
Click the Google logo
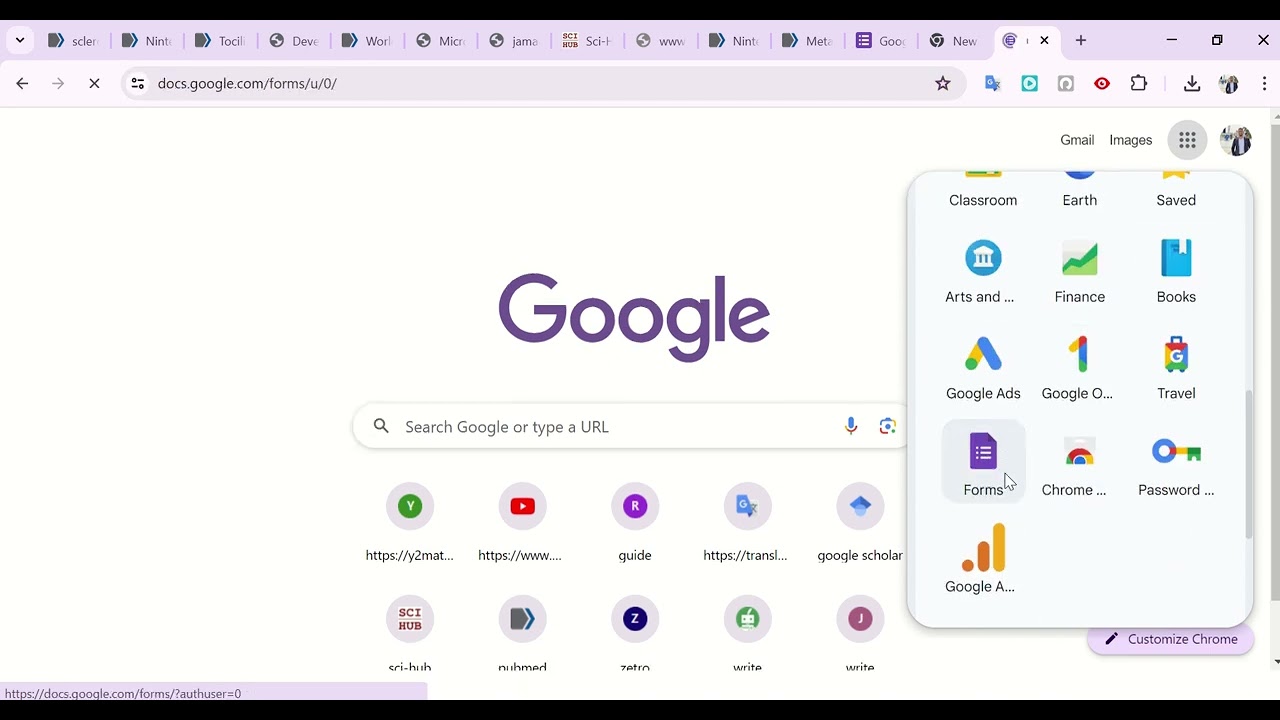pyautogui.click(x=634, y=318)
